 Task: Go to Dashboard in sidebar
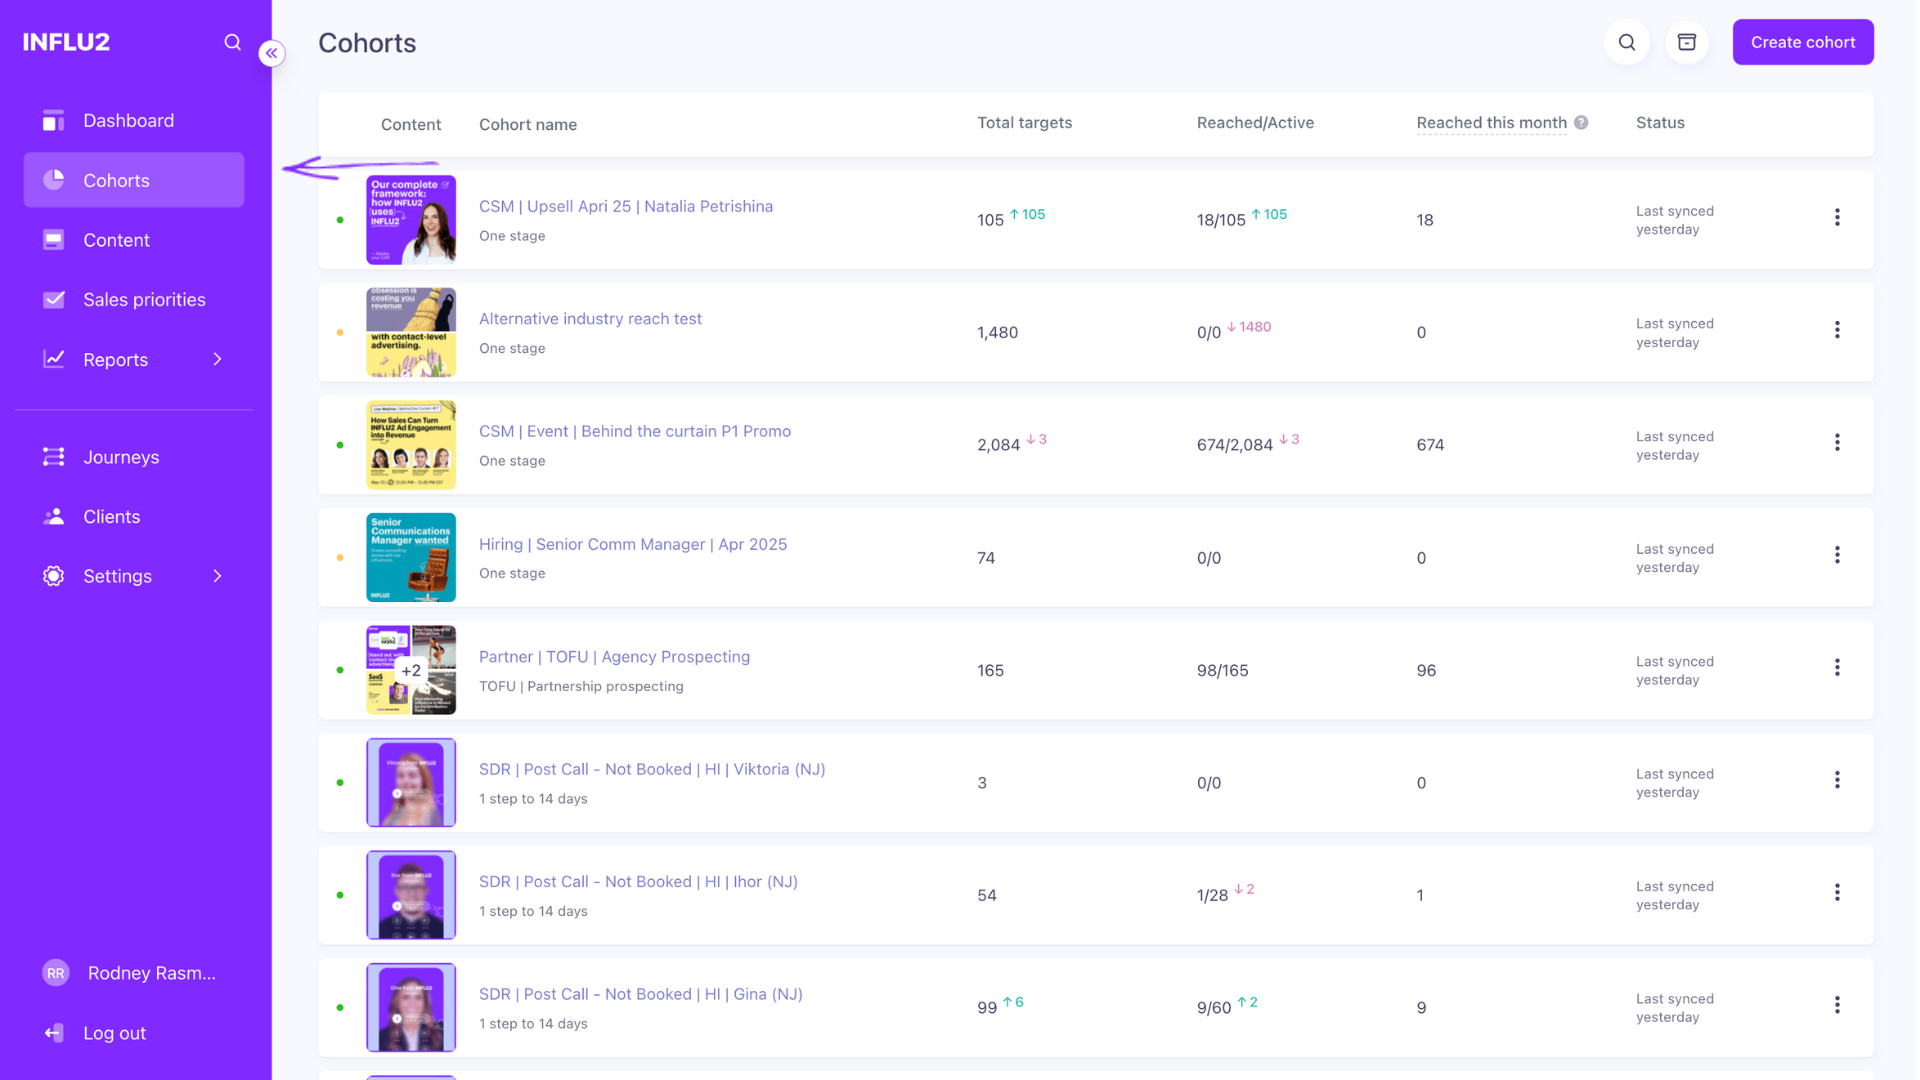134,121
